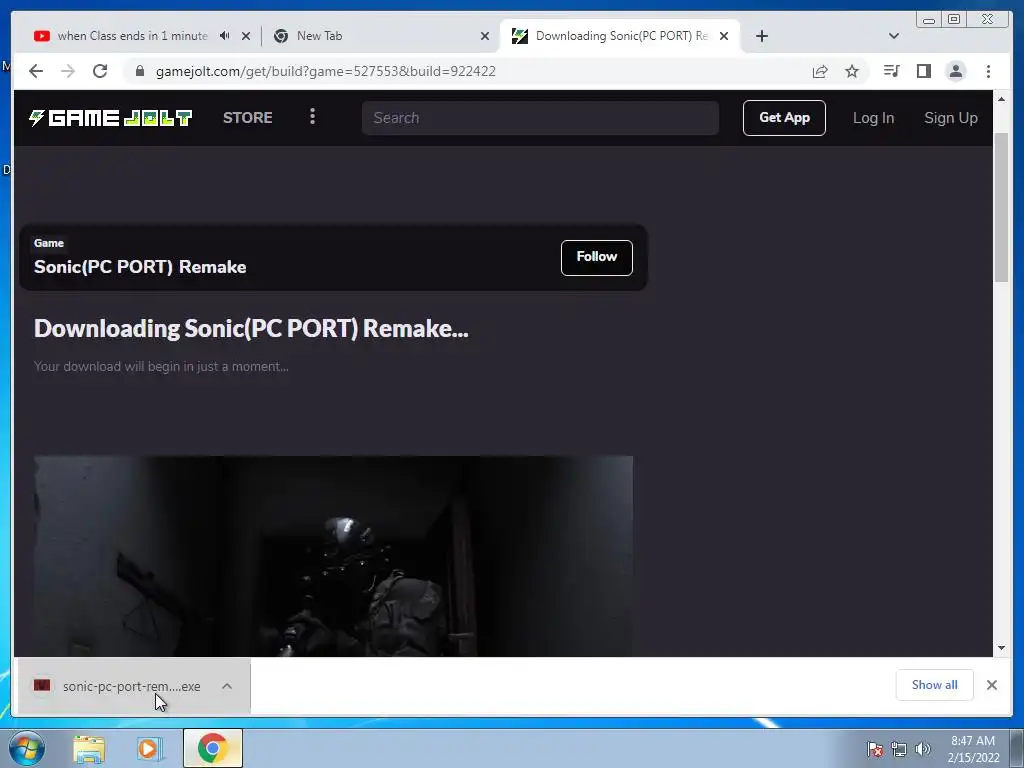The height and width of the screenshot is (768, 1024).
Task: Close the downloads bar
Action: [x=991, y=684]
